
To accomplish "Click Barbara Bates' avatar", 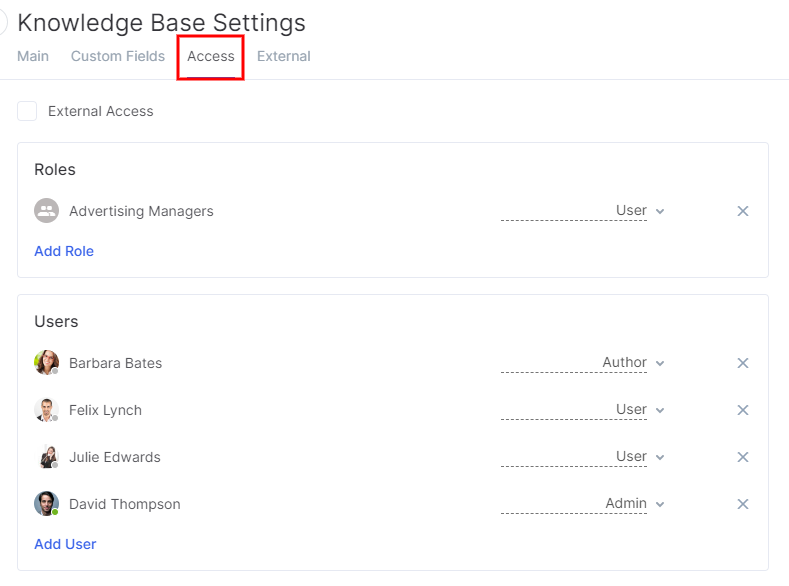I will pyautogui.click(x=46, y=363).
